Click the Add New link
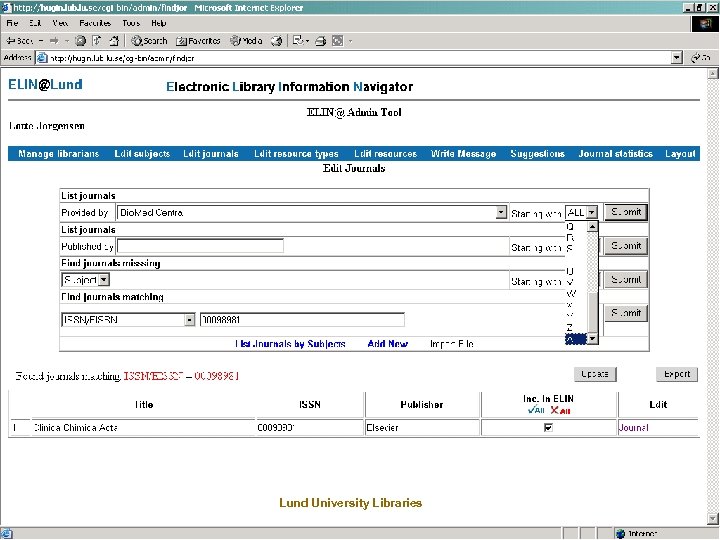The width and height of the screenshot is (720, 540). 388,344
